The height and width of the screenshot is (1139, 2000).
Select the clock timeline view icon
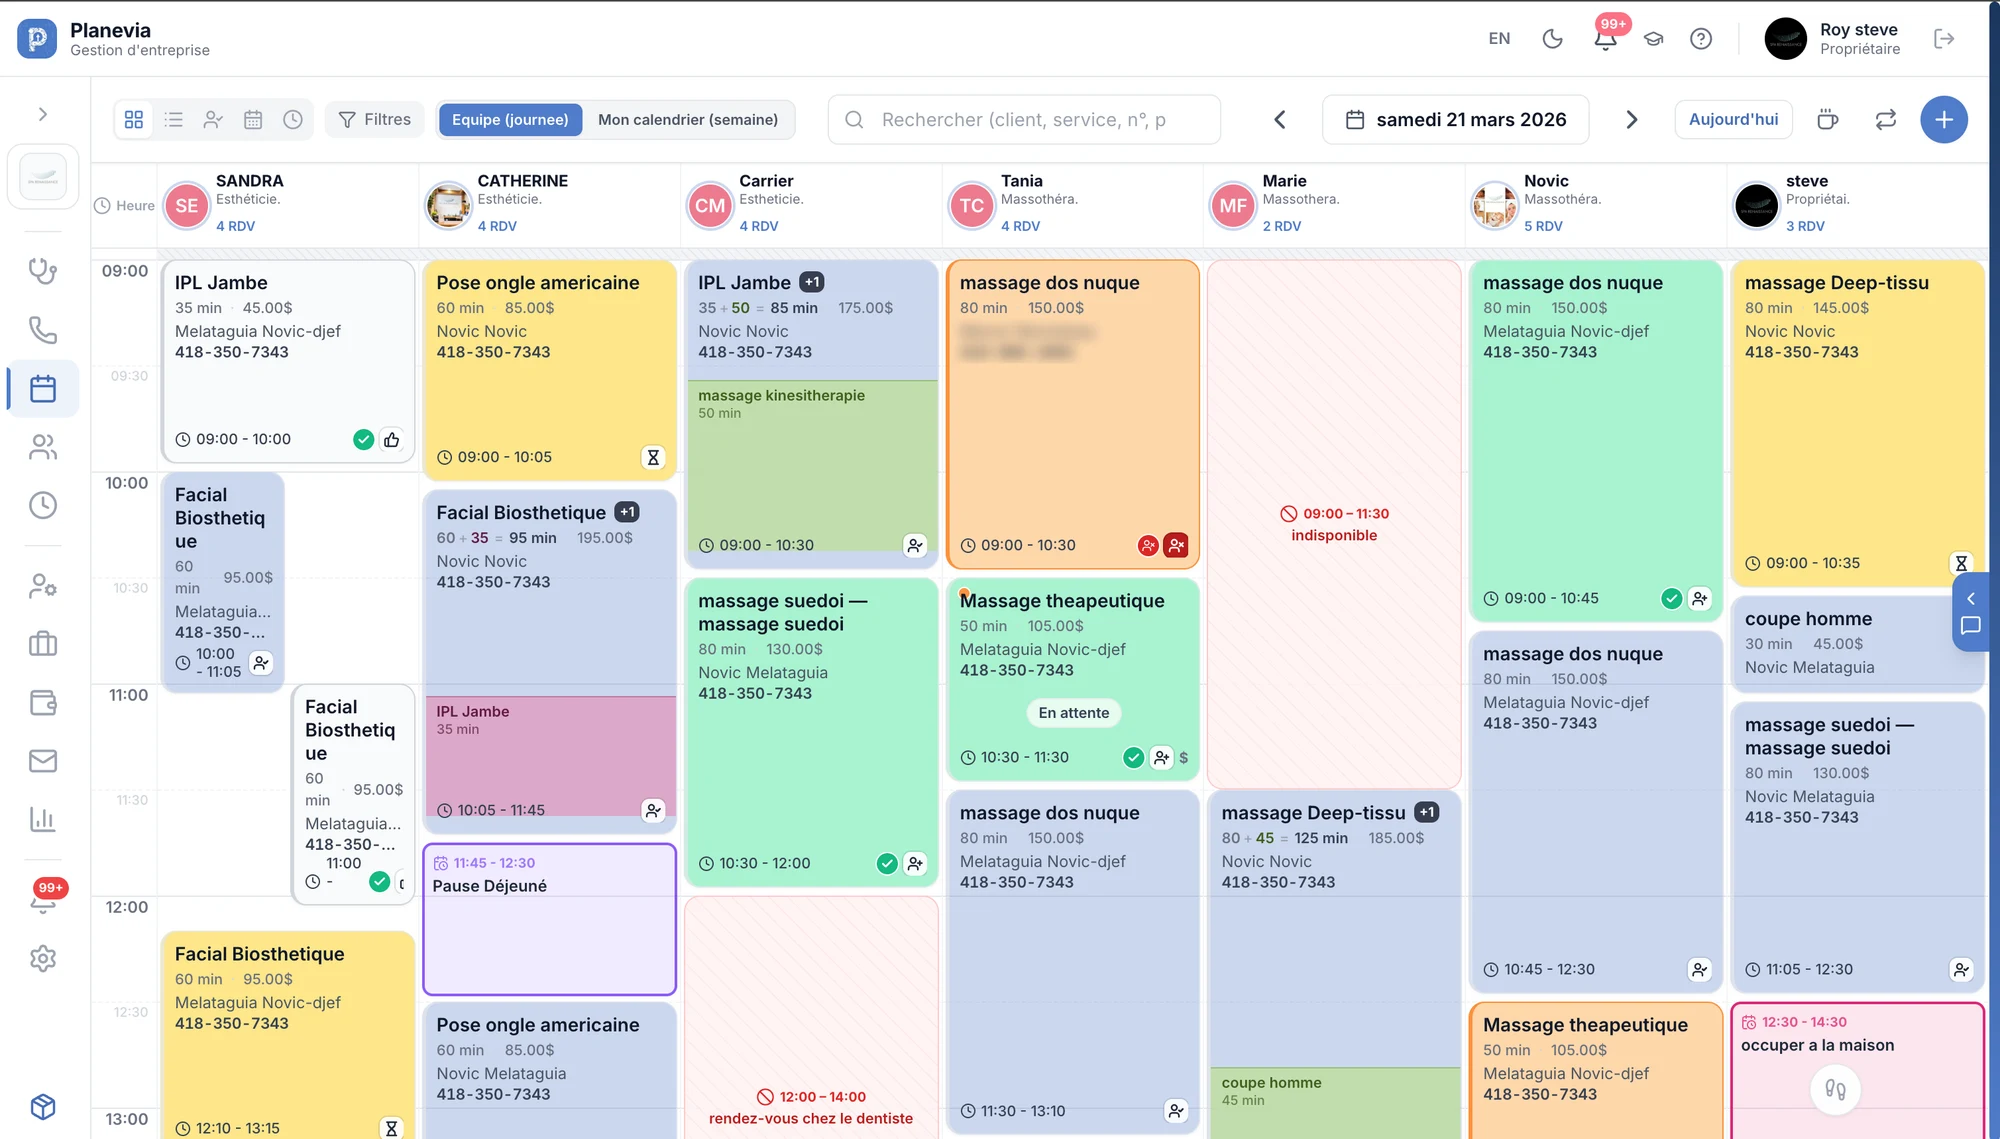[293, 120]
